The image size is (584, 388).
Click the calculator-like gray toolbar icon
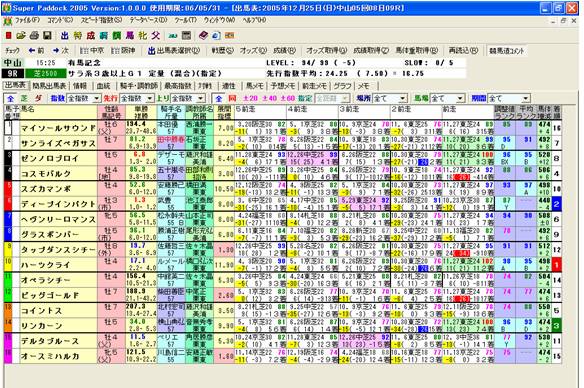coord(186,35)
